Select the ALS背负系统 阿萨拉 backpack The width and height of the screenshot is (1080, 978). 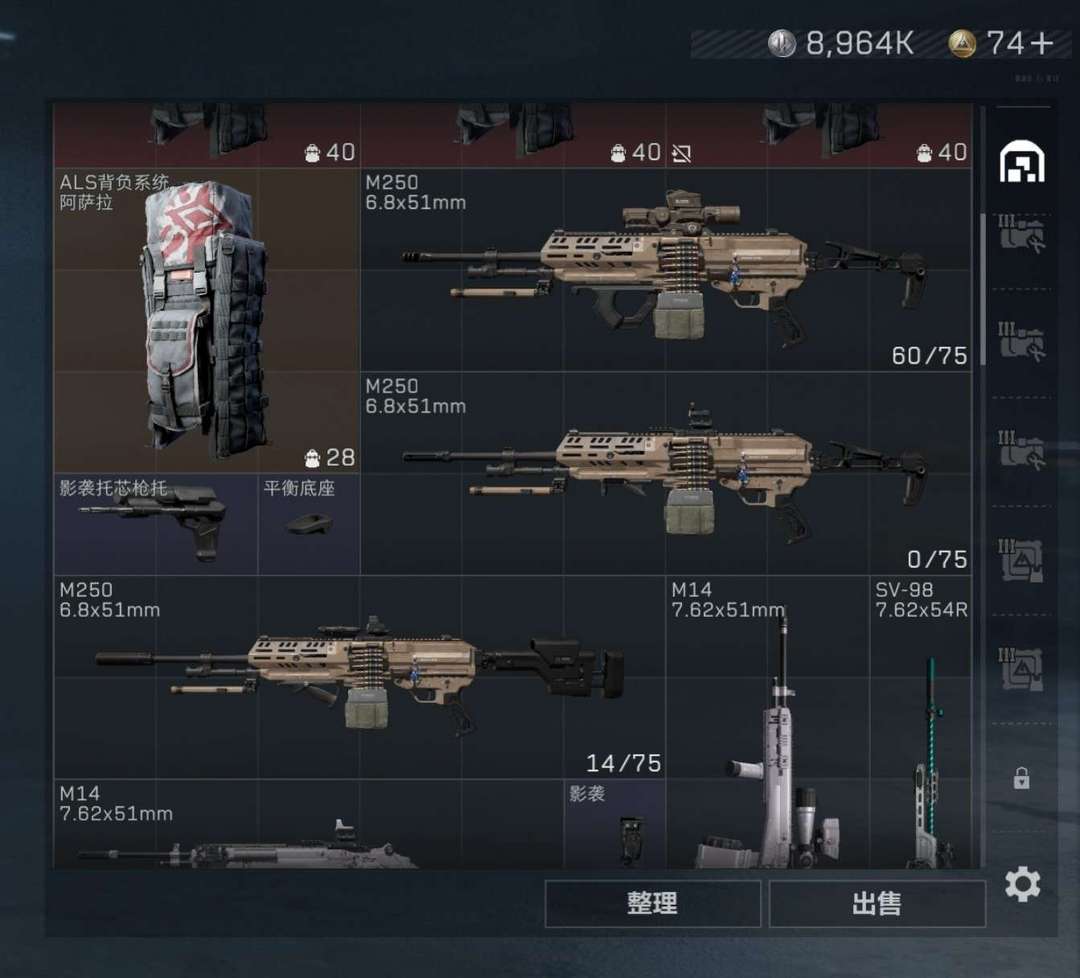[207, 320]
